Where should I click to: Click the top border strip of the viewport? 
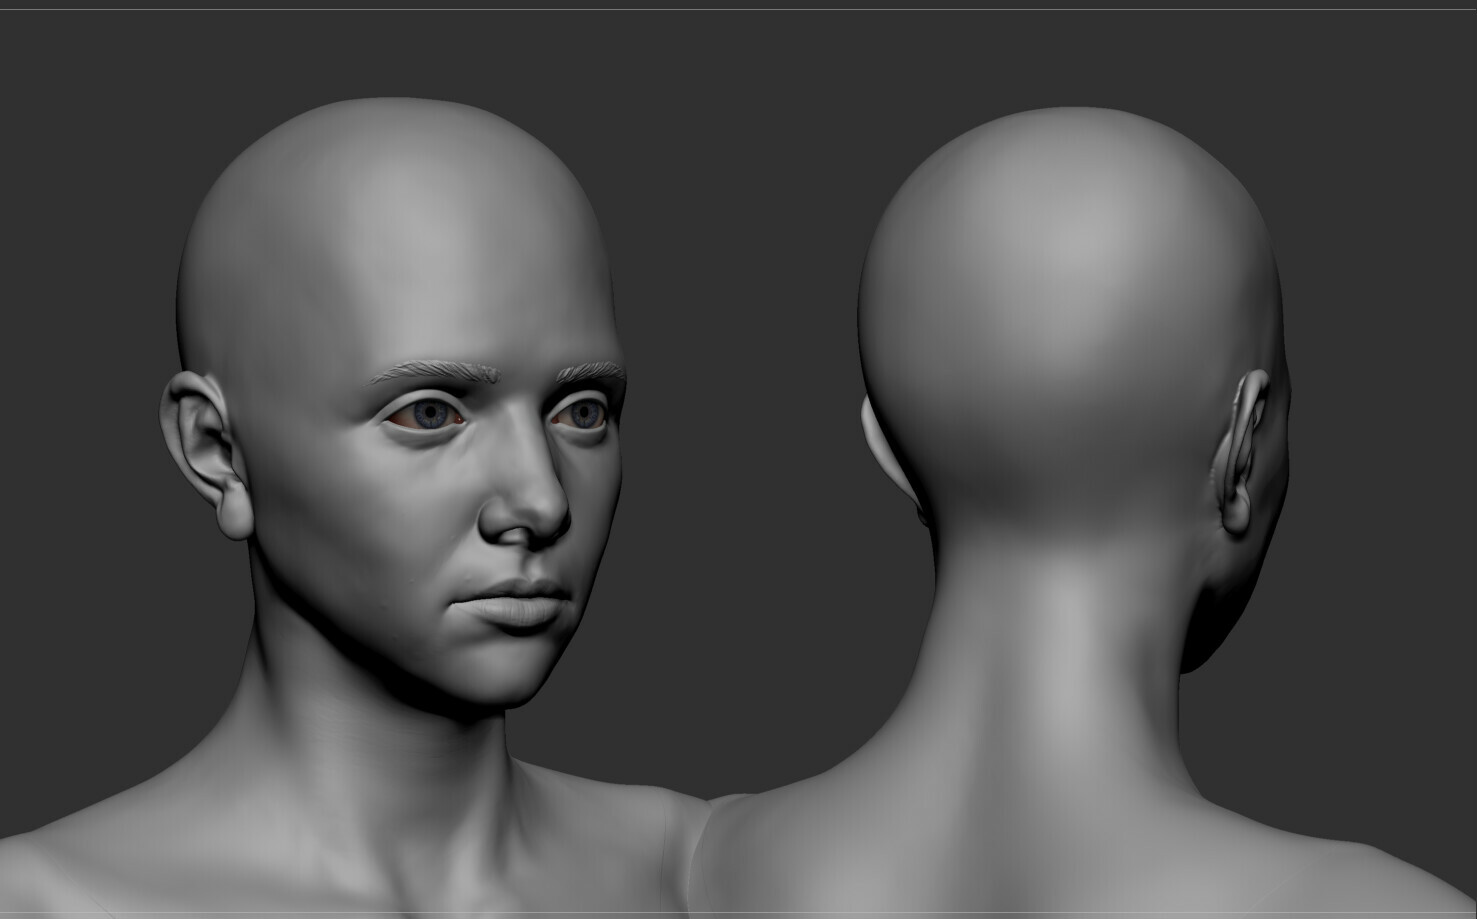738,4
